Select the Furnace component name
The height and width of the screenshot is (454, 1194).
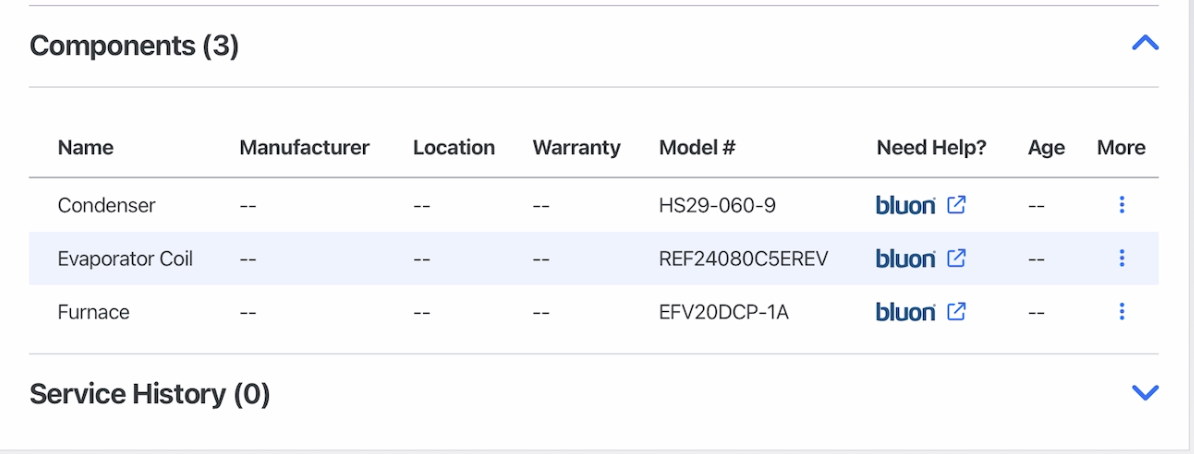pyautogui.click(x=94, y=312)
